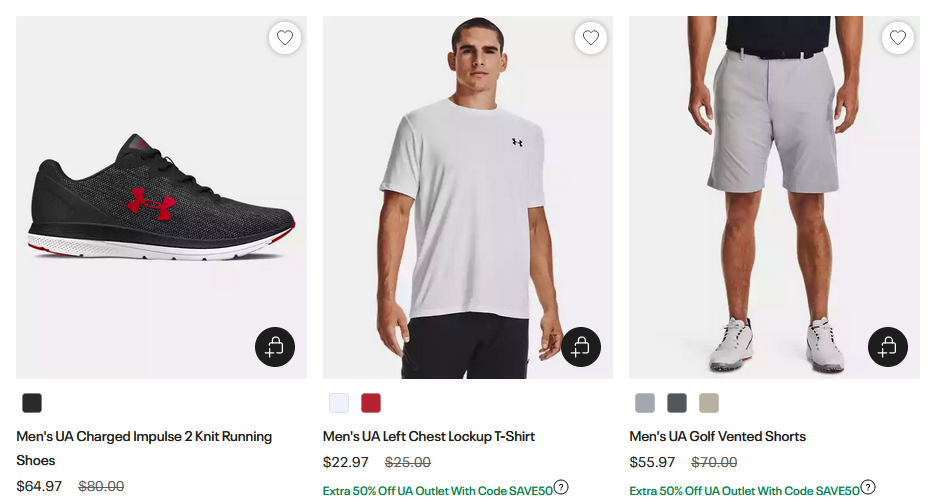Screen dimensions: 933x498
Task: Quick add the running shoes to bag
Action: click(x=275, y=347)
